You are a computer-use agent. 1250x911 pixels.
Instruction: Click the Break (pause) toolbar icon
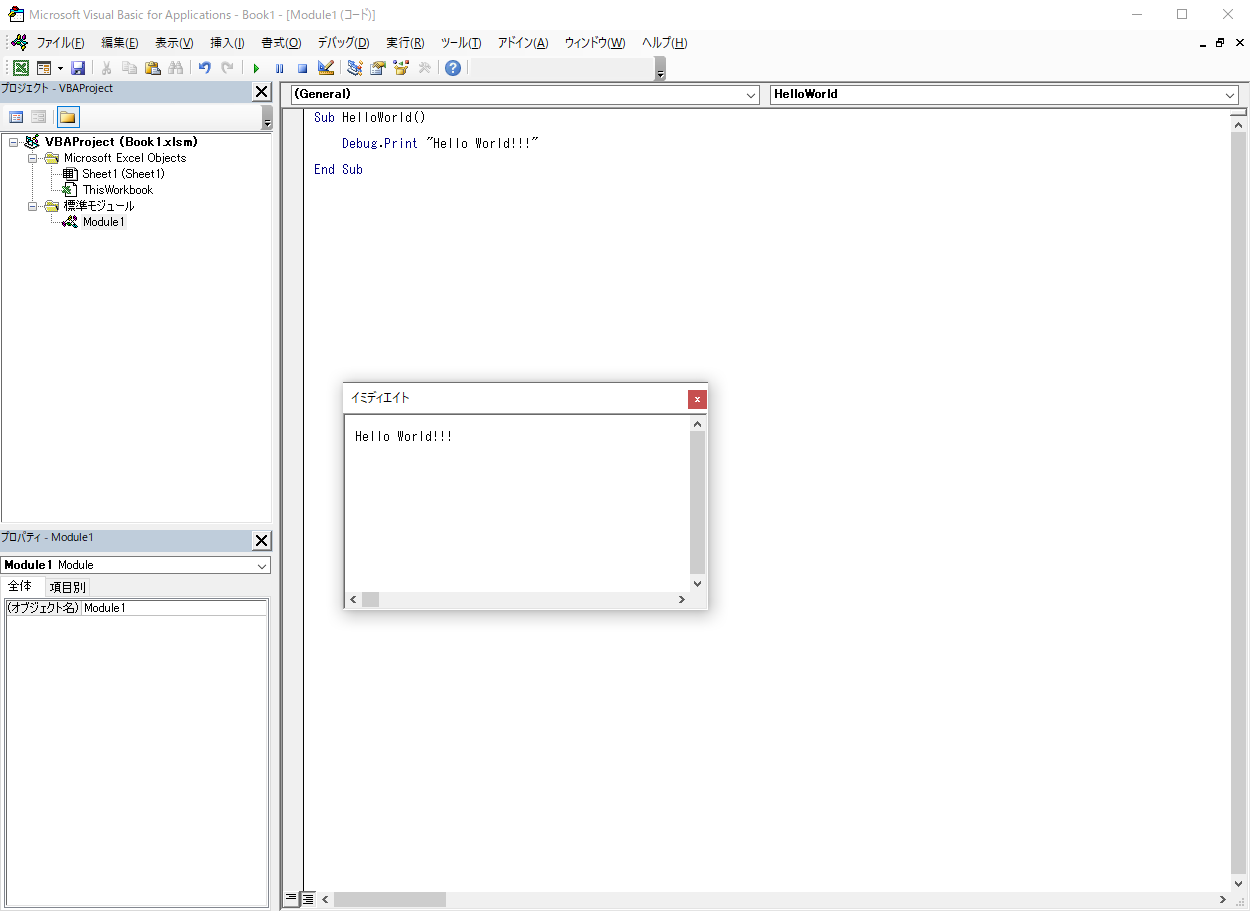coord(279,68)
